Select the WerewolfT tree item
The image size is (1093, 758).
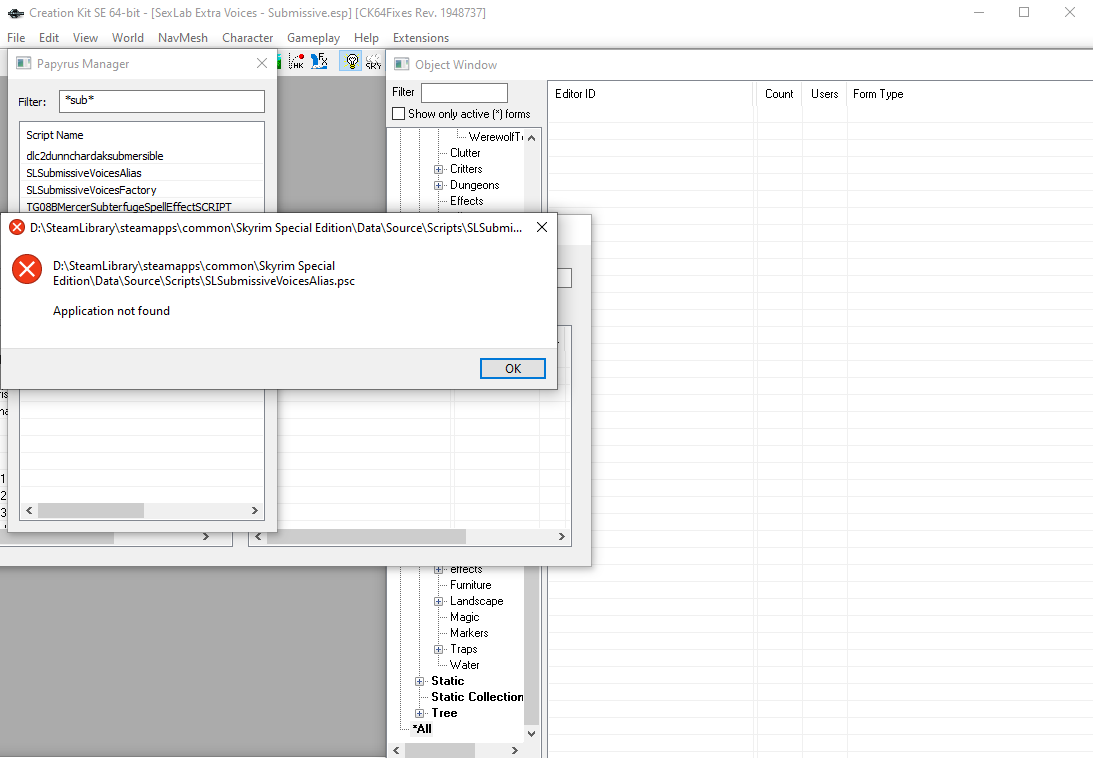coord(496,137)
